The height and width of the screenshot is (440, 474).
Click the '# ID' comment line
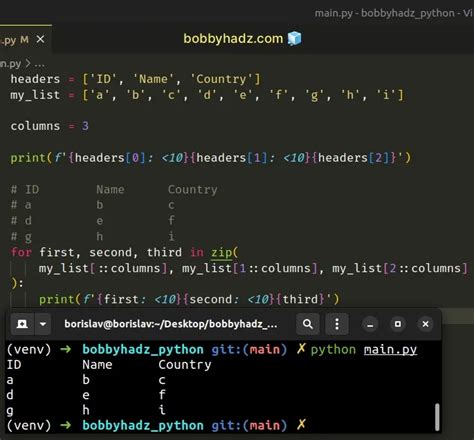tap(25, 190)
